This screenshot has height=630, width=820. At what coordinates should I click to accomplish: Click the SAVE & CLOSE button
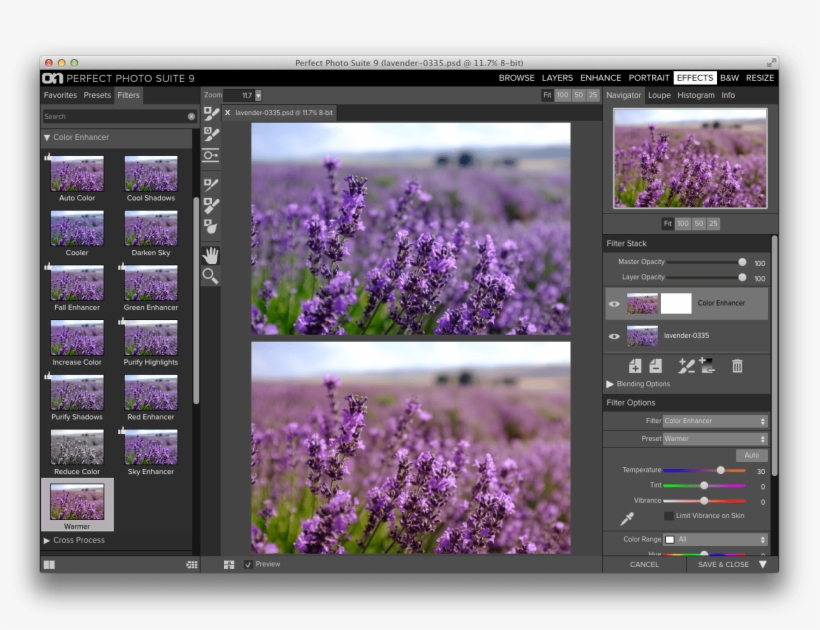tap(723, 565)
